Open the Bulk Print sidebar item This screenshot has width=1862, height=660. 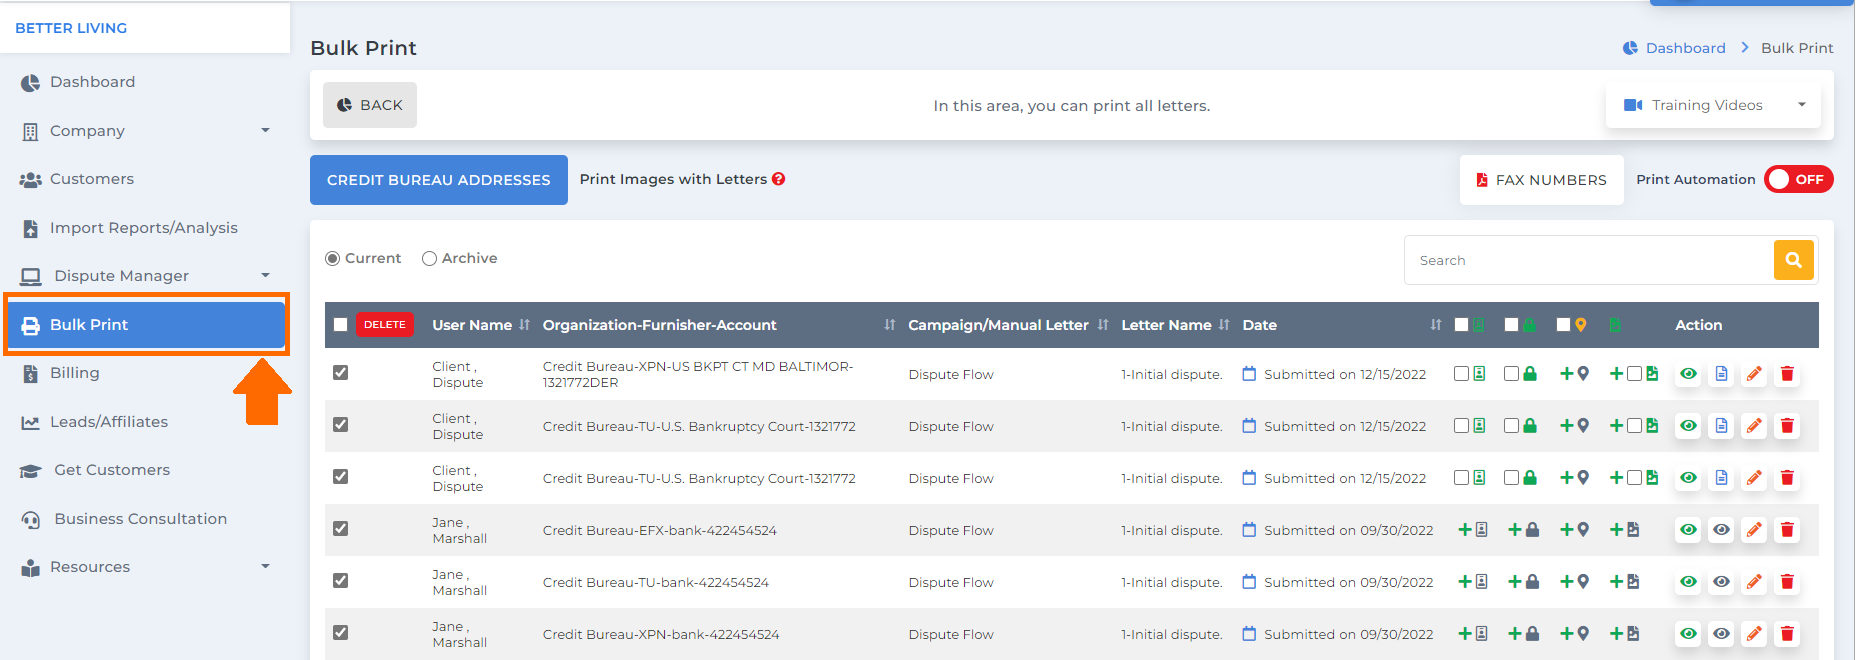click(146, 325)
